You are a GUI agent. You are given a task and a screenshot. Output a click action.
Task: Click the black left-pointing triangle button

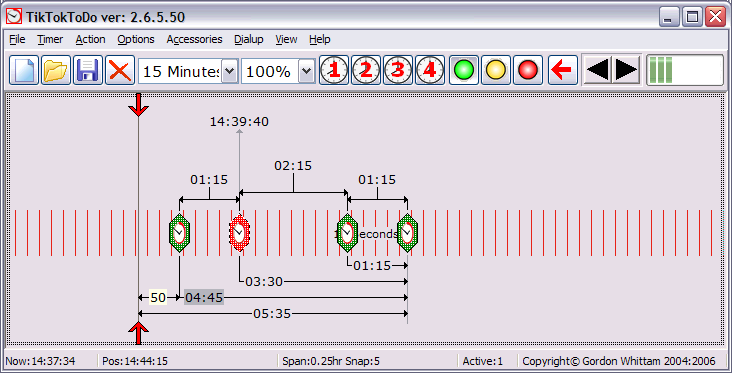coord(598,70)
